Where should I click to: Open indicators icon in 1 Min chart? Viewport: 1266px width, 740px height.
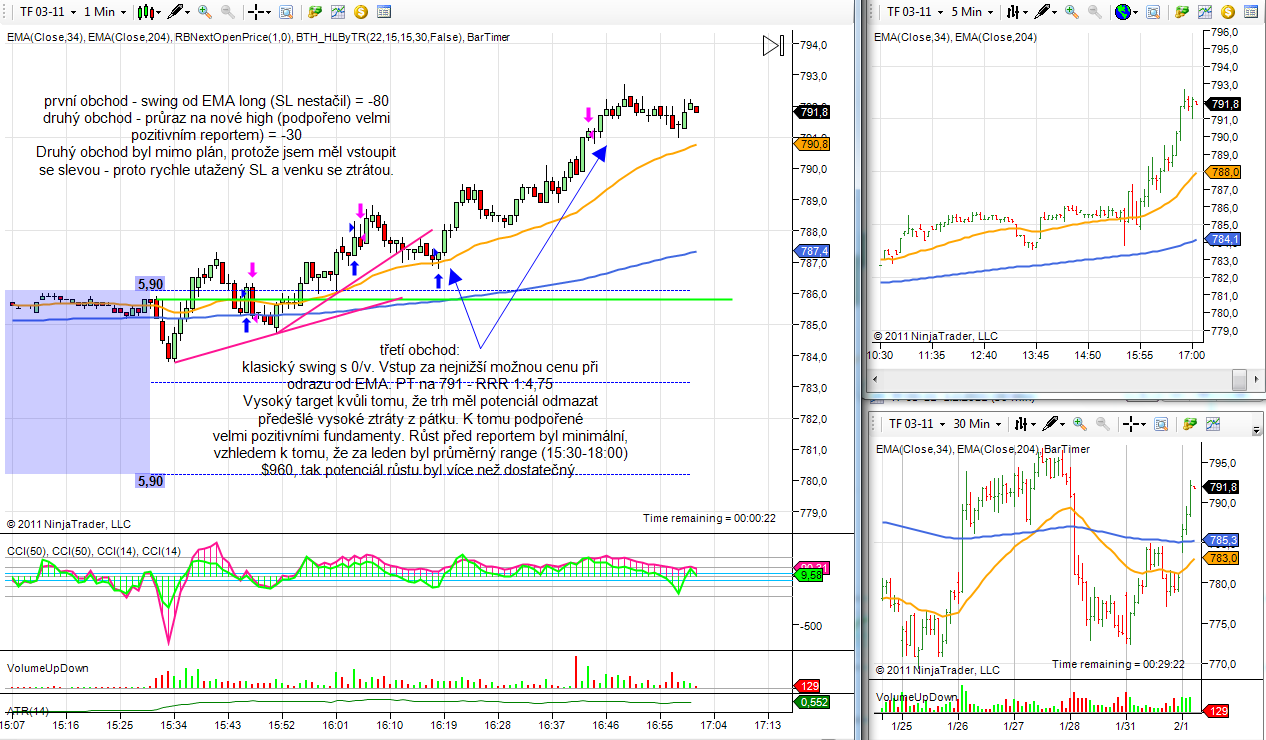click(338, 12)
